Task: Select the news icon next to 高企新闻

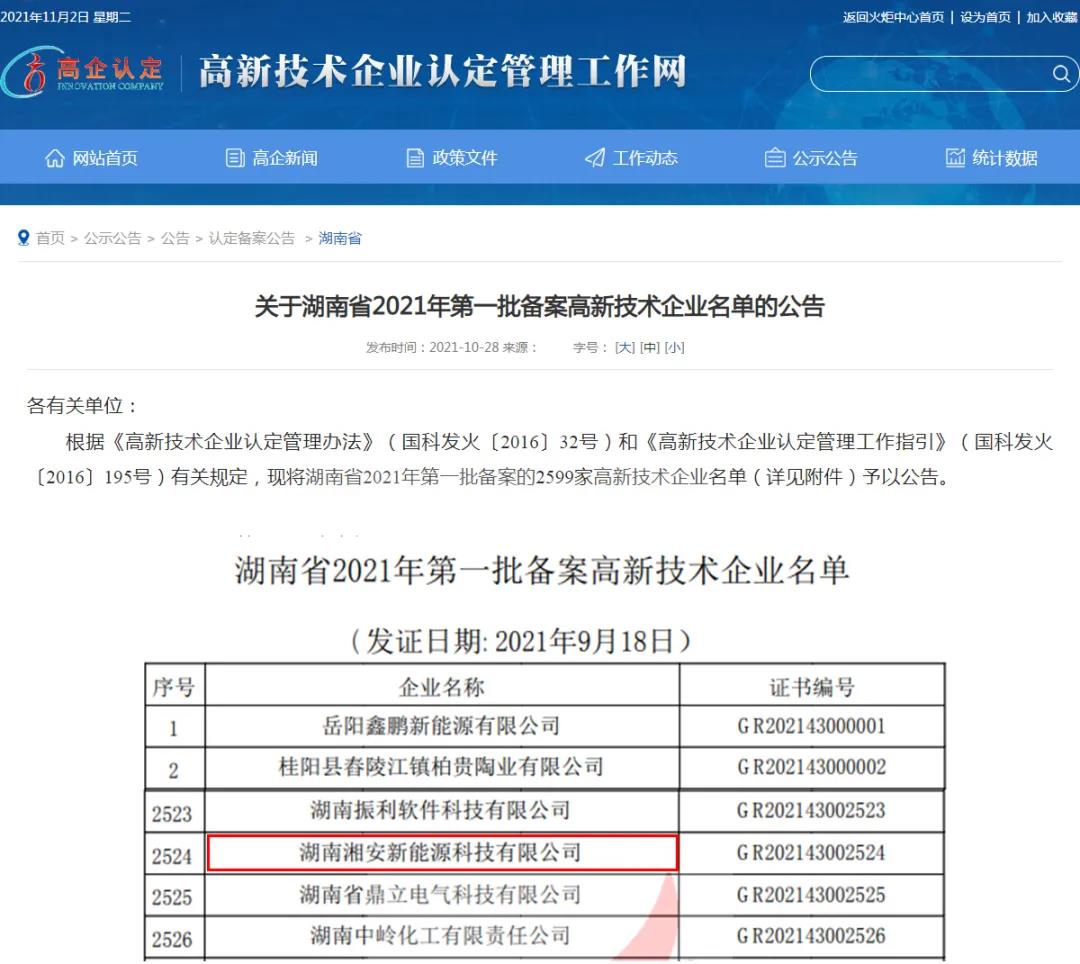Action: [x=235, y=157]
